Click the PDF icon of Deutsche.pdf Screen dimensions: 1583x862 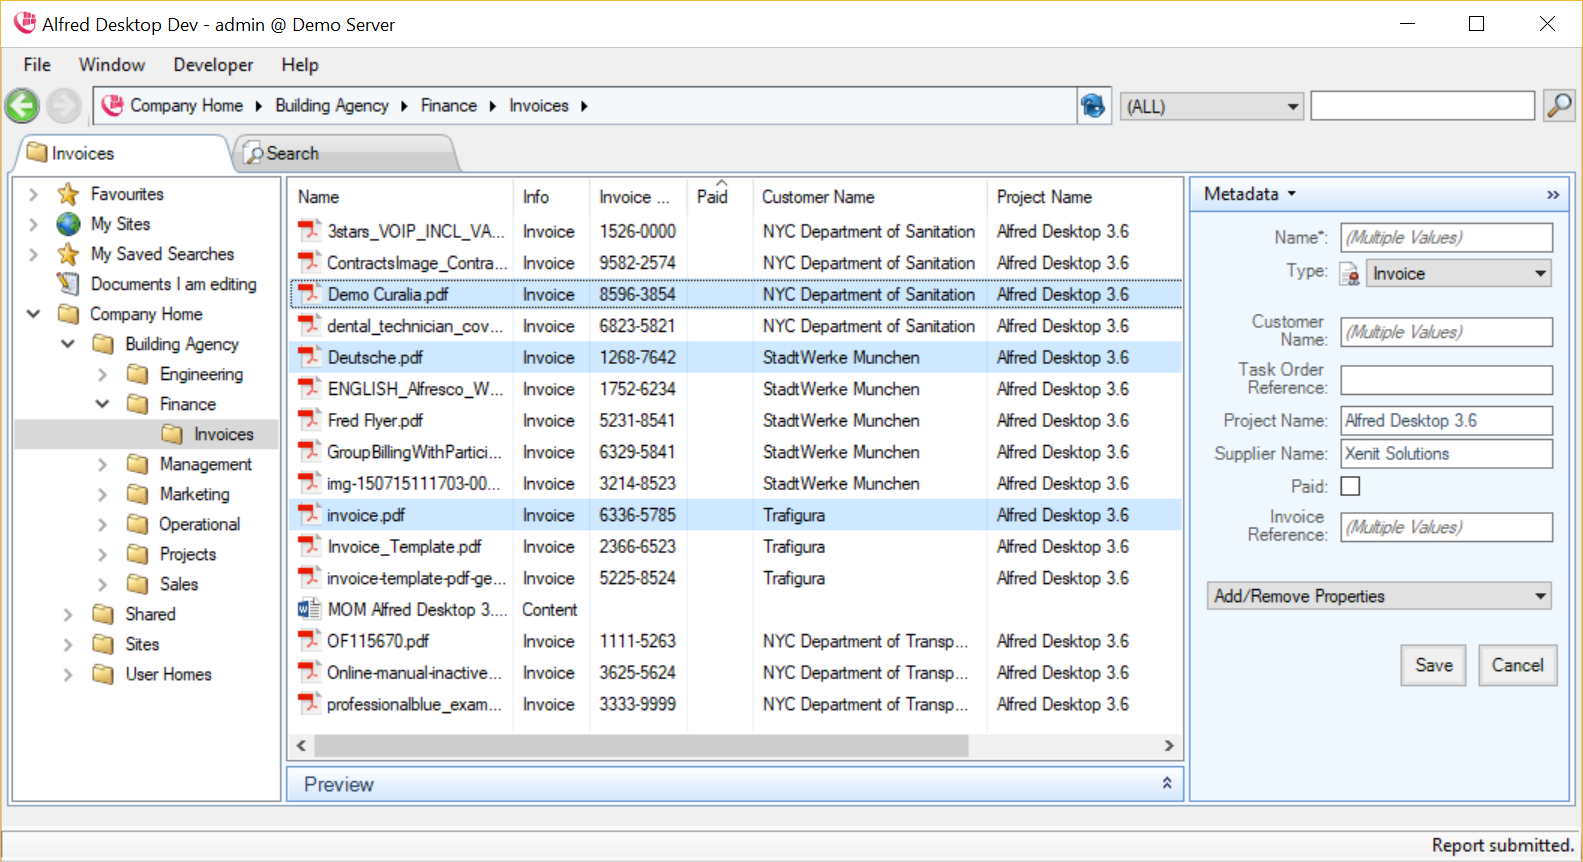(309, 357)
